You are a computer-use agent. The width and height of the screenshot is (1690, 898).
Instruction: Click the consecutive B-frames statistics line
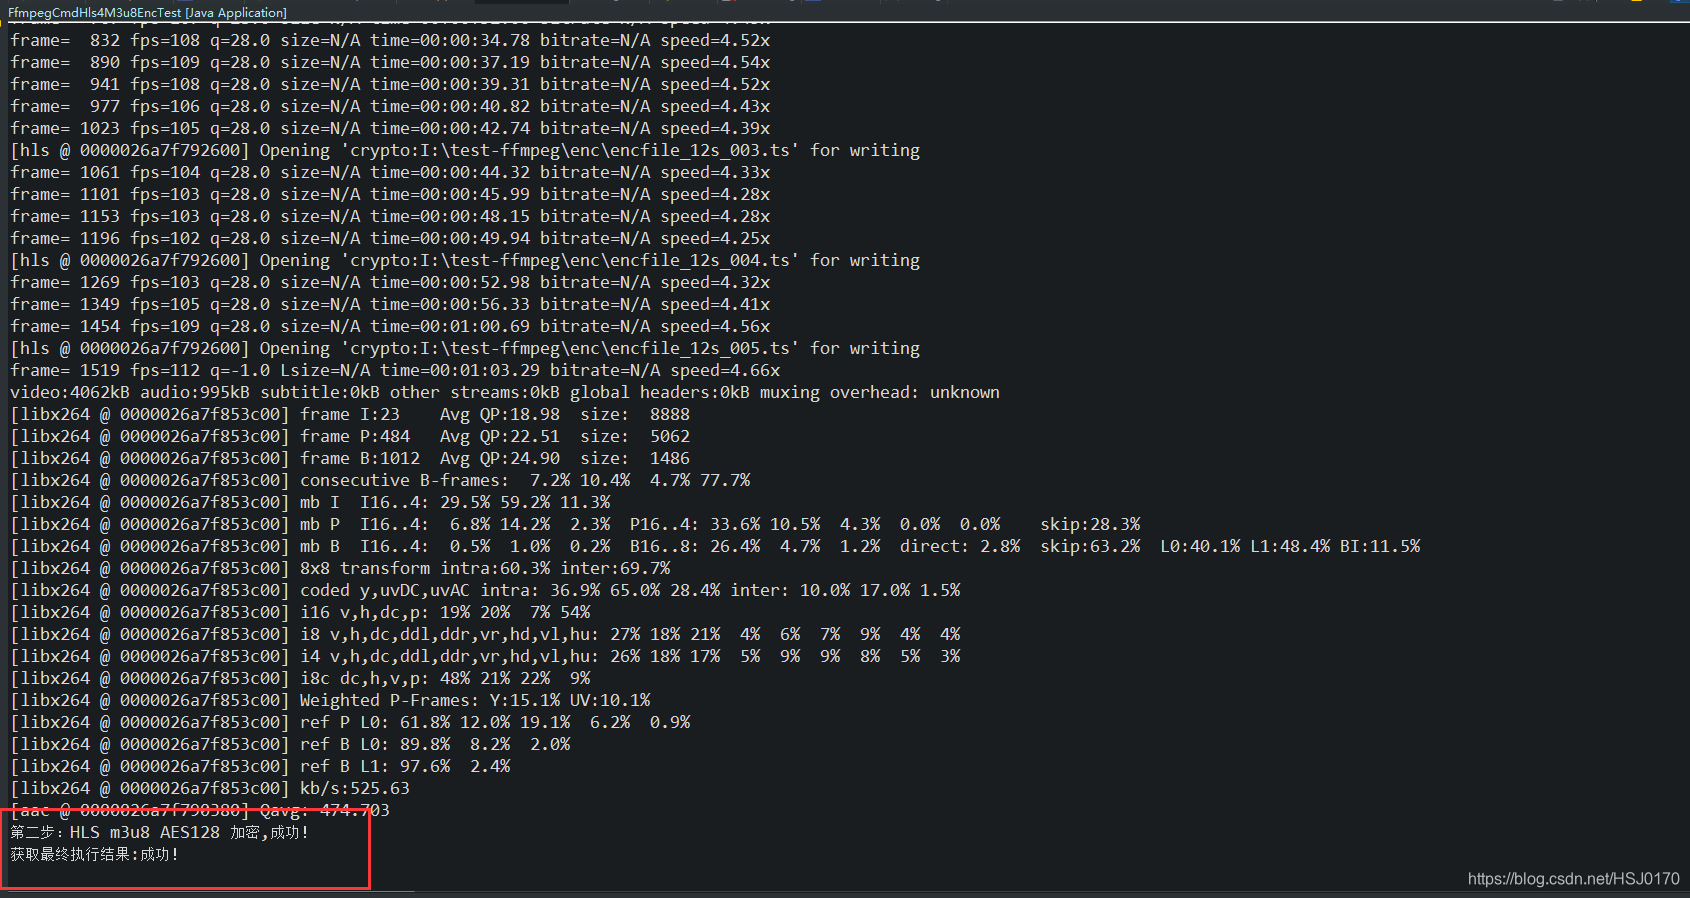tap(380, 480)
